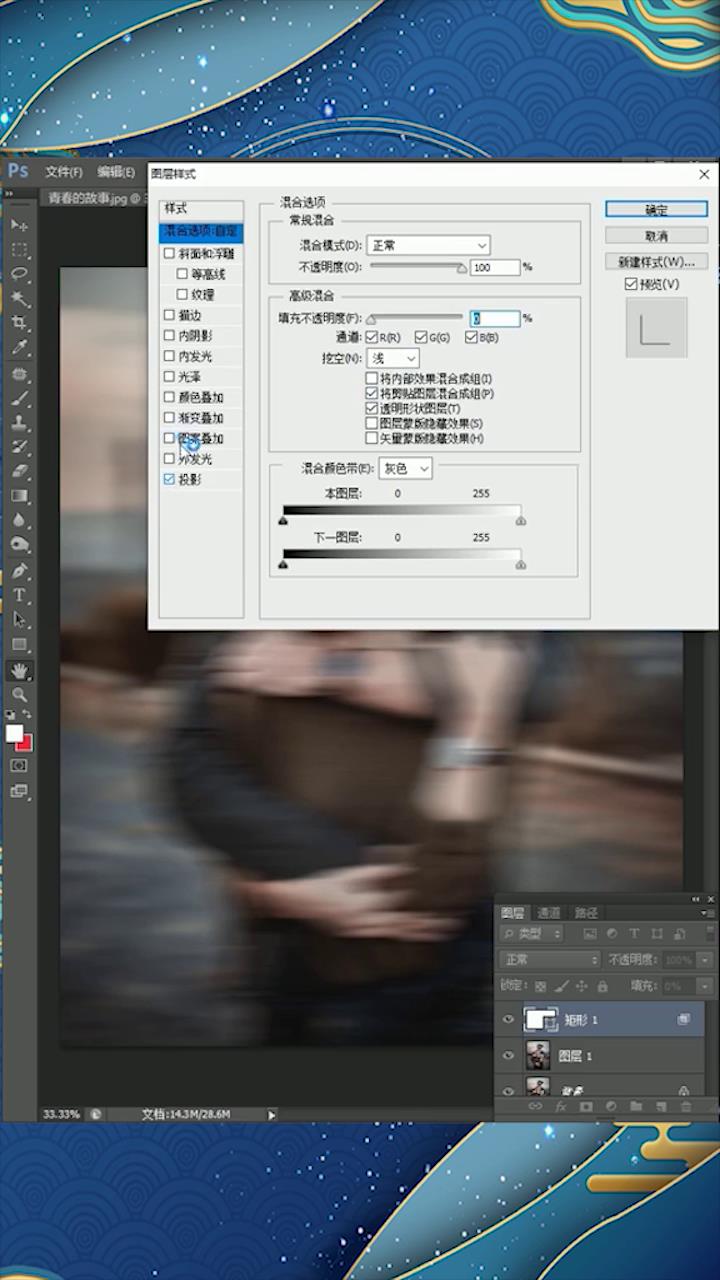Enable the 内阴影 style checkbox
Screen dimensions: 720x1280
tap(169, 336)
